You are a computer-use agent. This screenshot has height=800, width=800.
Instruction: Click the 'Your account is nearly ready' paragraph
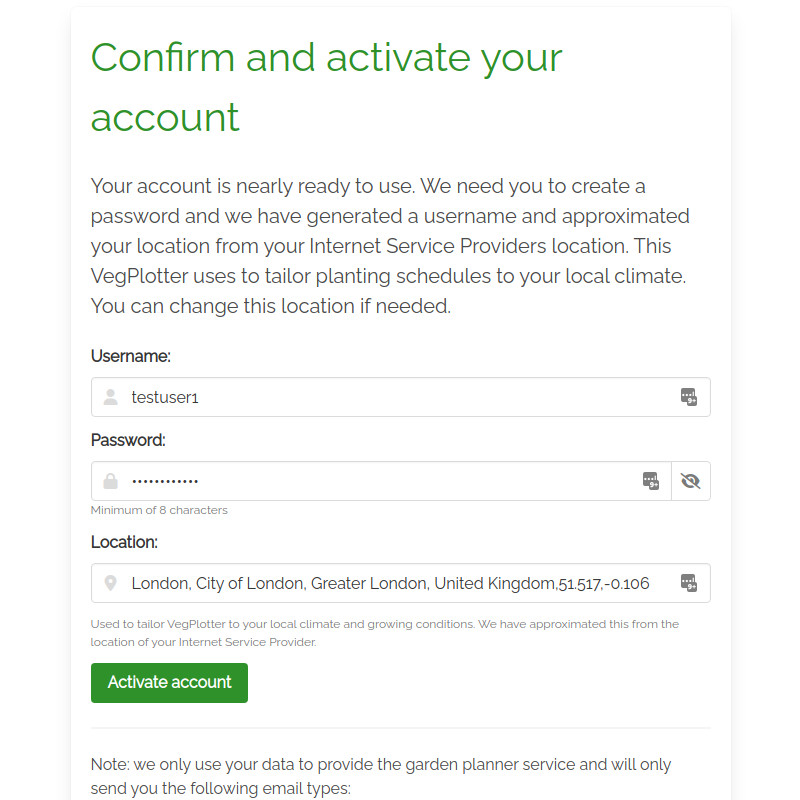pos(390,246)
